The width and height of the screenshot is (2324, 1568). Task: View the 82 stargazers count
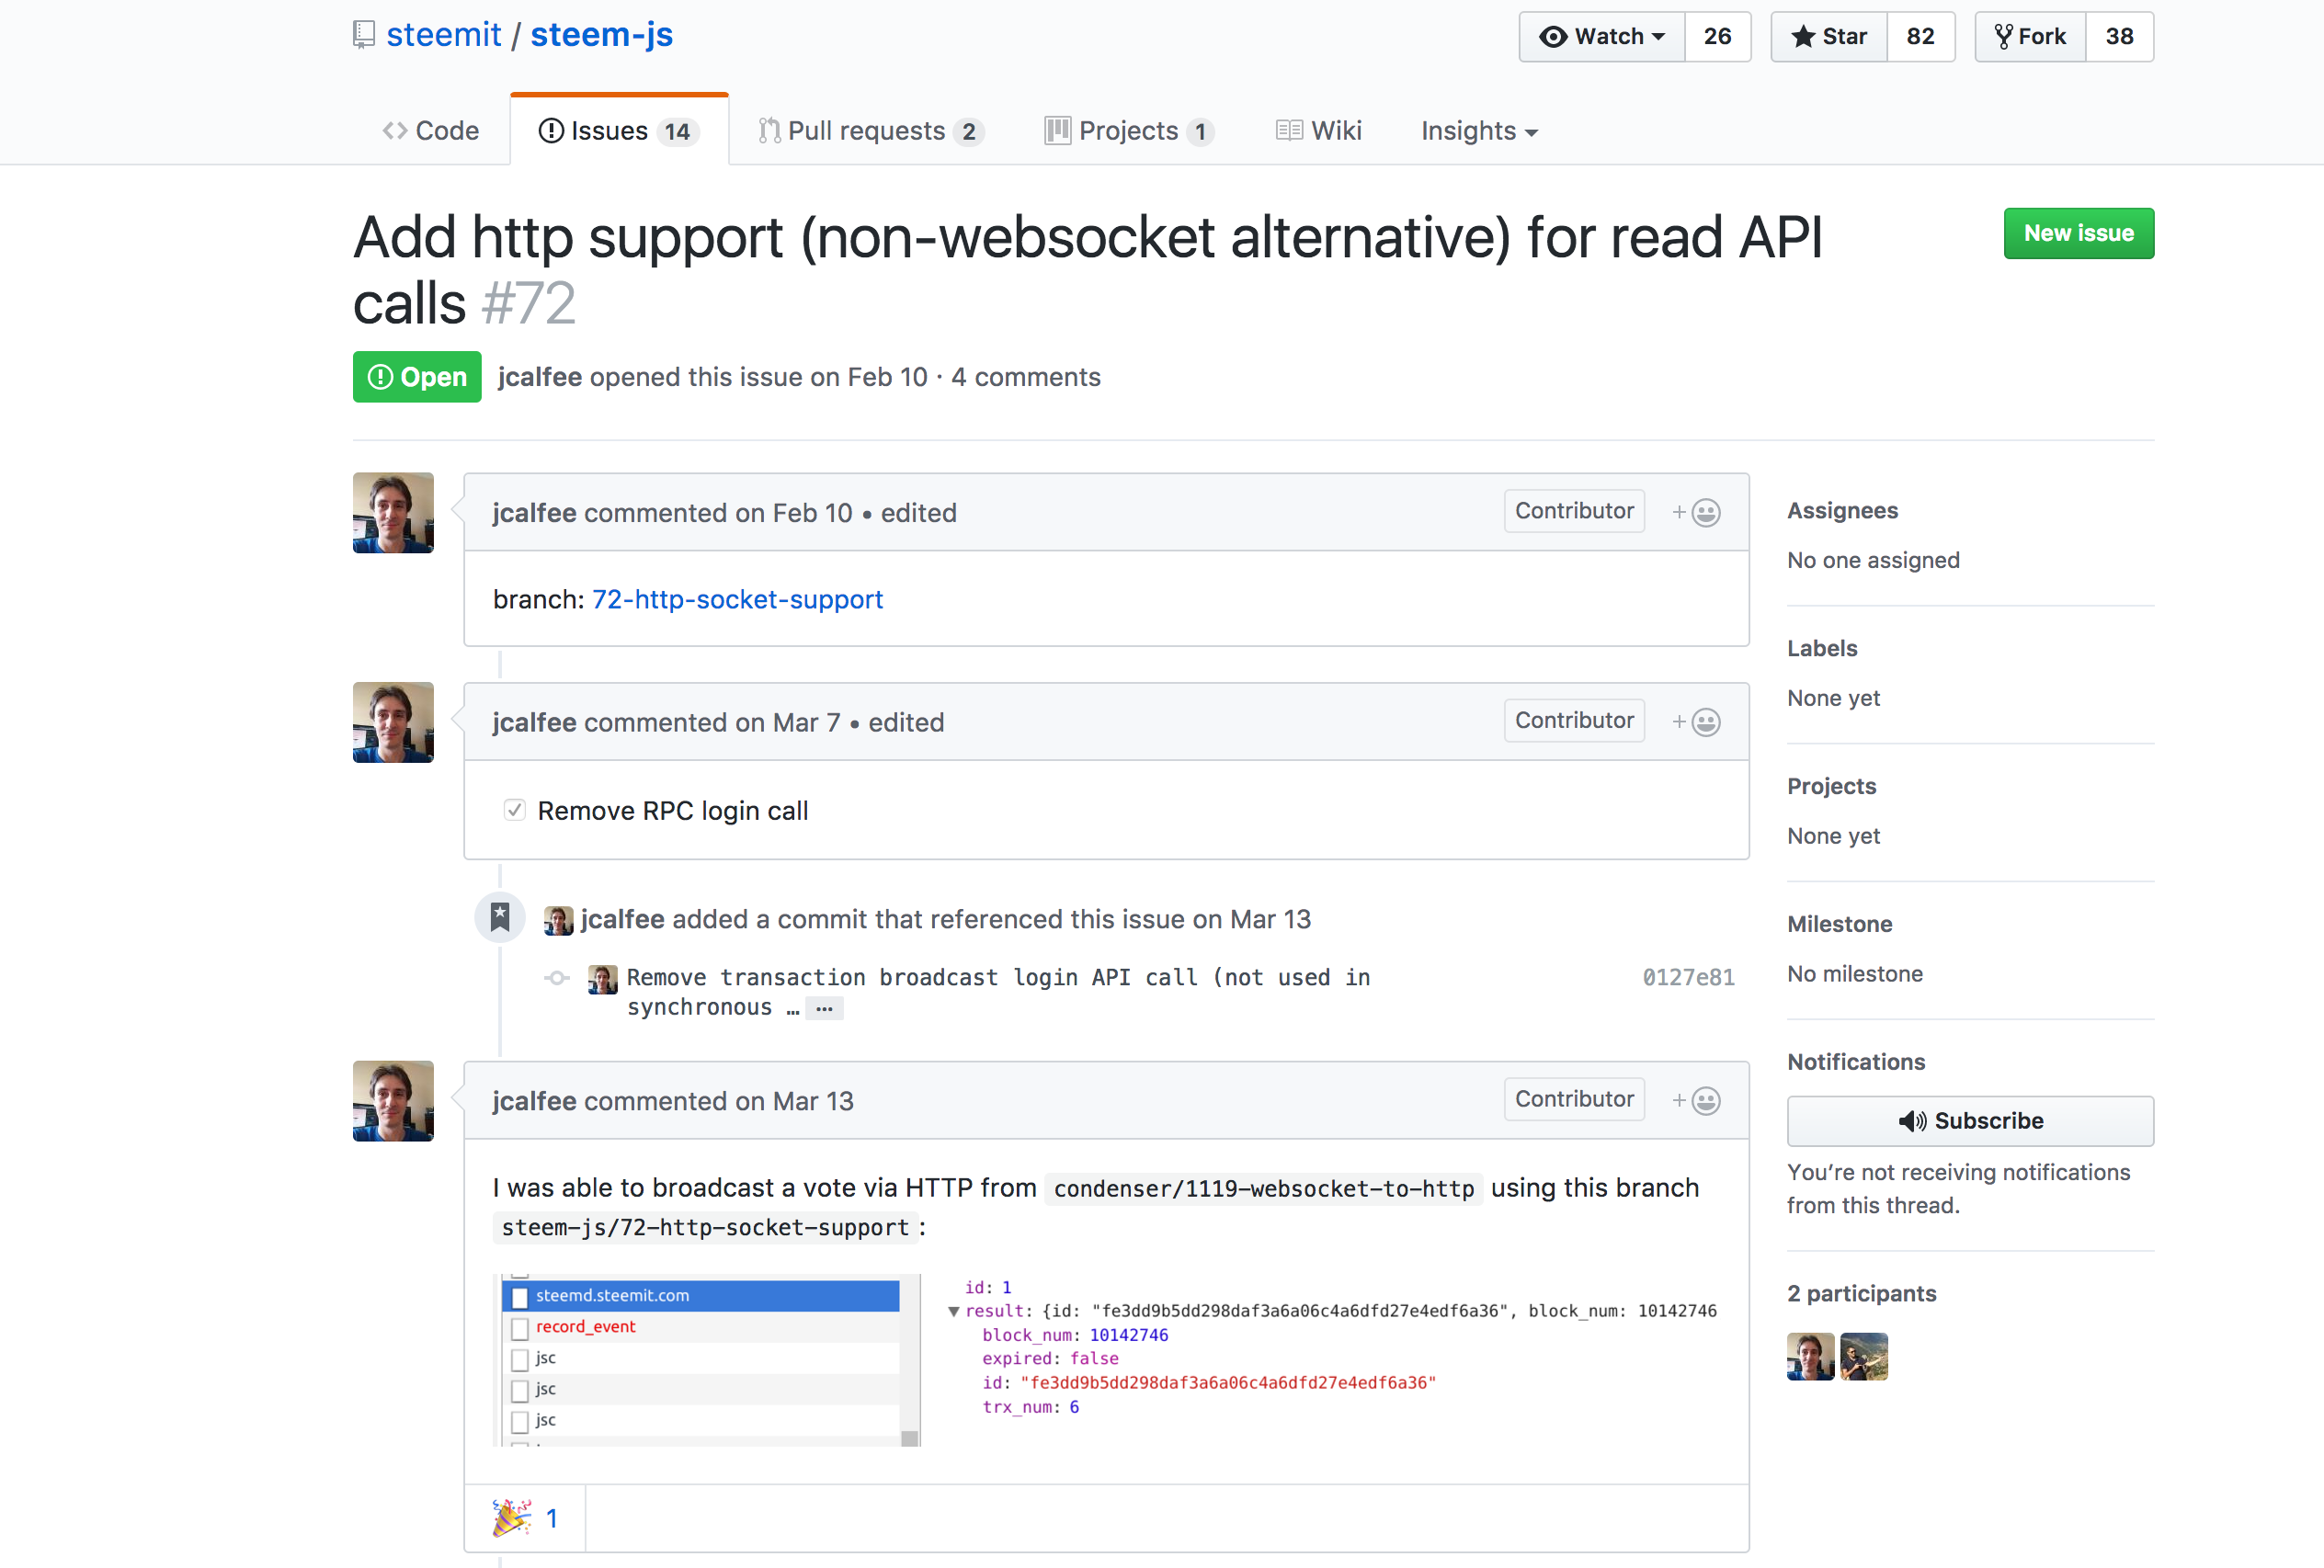[x=1921, y=37]
